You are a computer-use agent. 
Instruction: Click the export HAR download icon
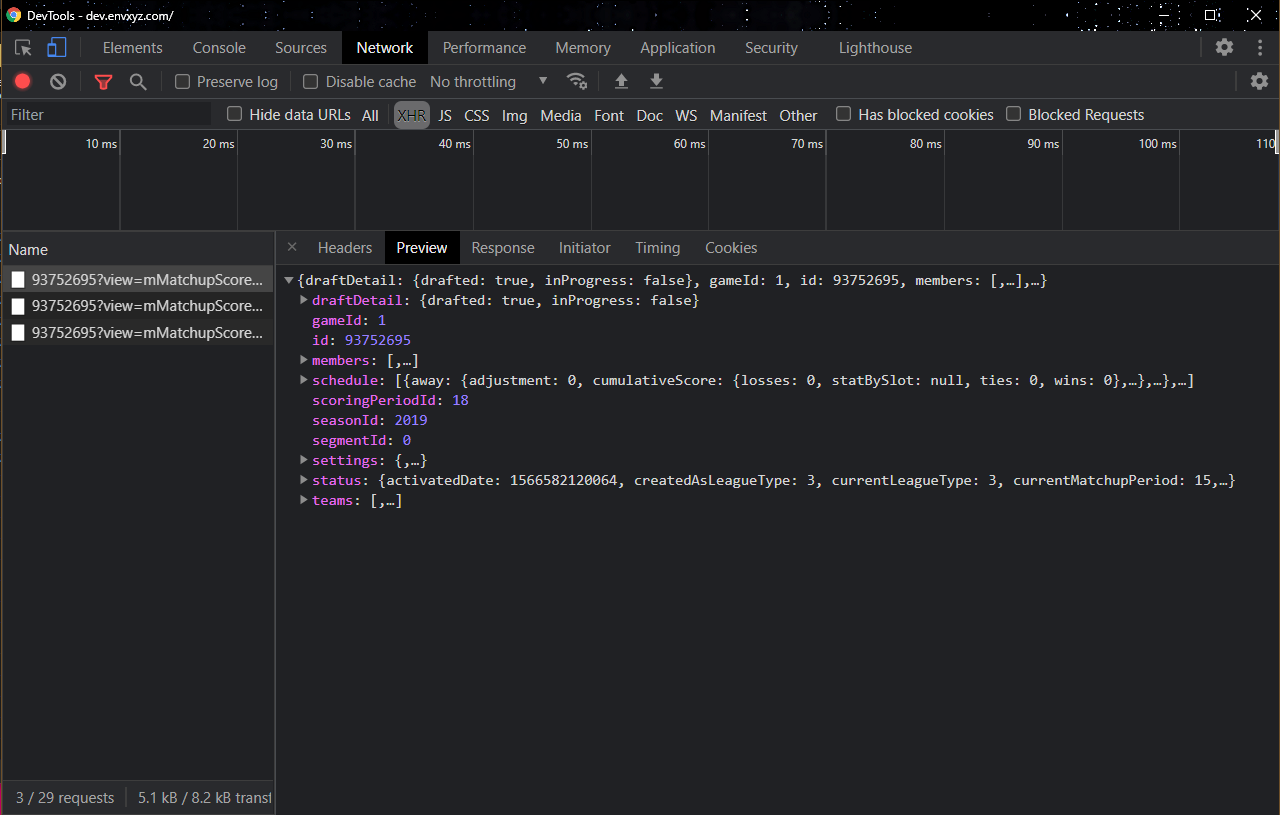656,82
